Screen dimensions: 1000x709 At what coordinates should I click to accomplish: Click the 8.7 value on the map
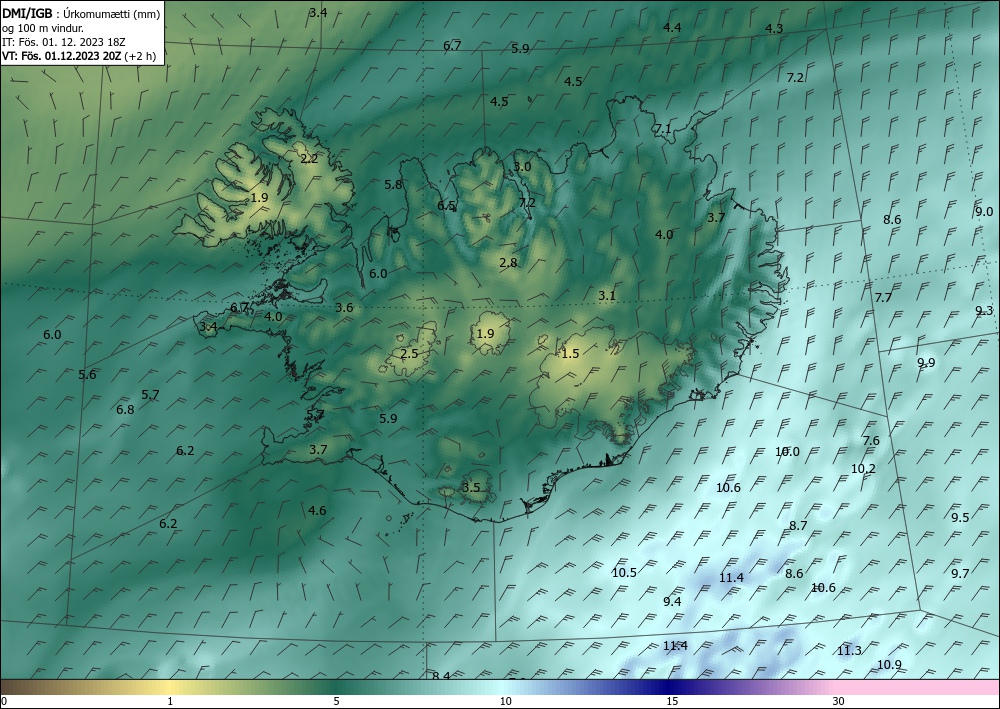798,525
